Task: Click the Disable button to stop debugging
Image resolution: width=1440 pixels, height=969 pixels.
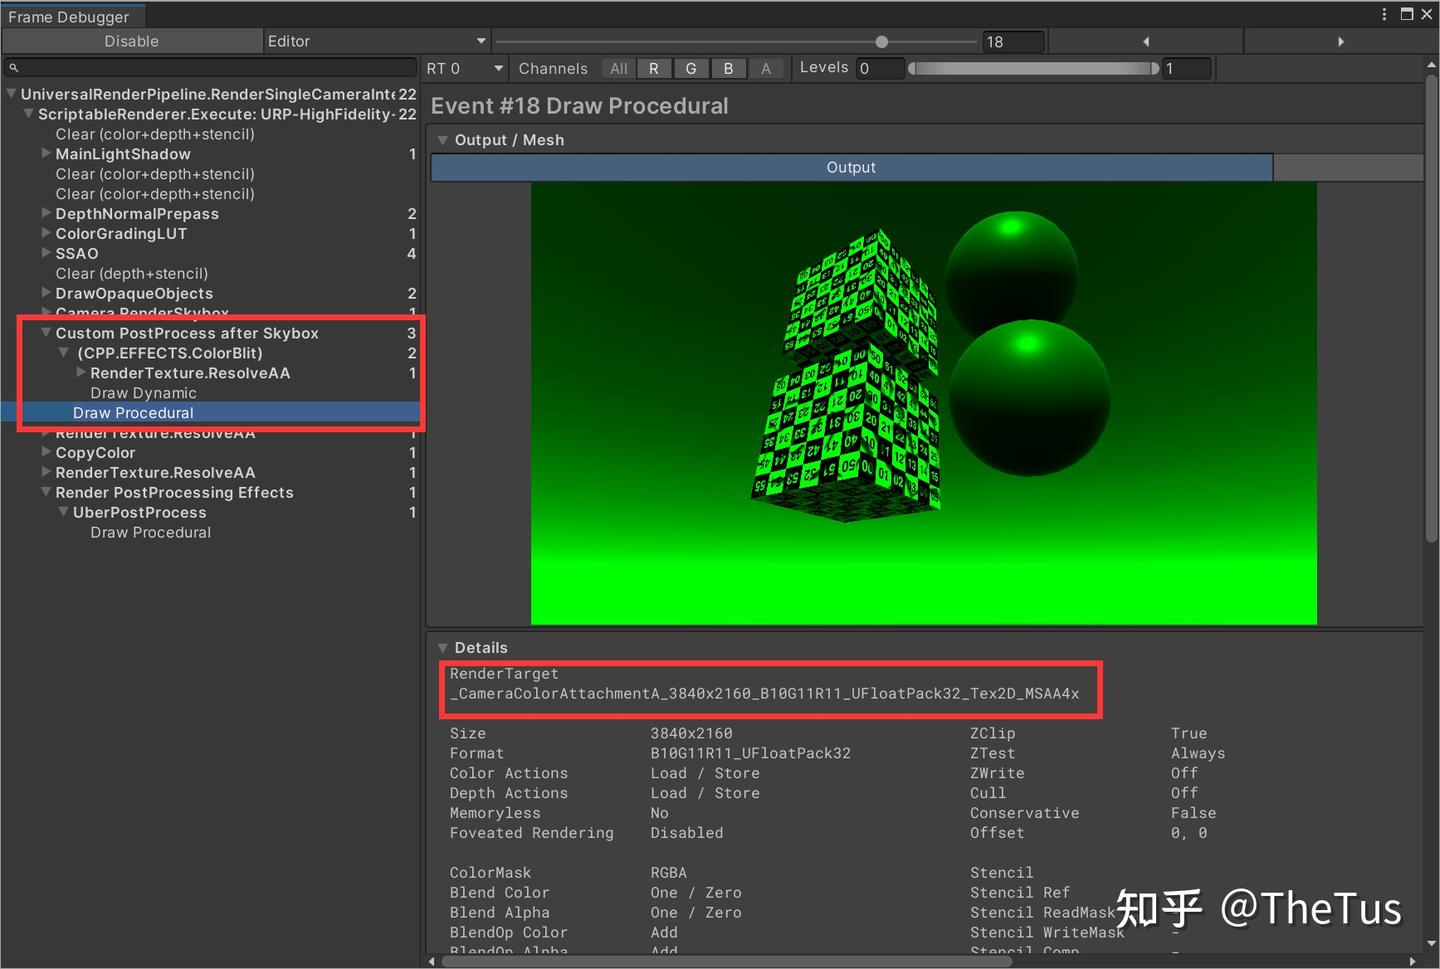Action: coord(130,41)
